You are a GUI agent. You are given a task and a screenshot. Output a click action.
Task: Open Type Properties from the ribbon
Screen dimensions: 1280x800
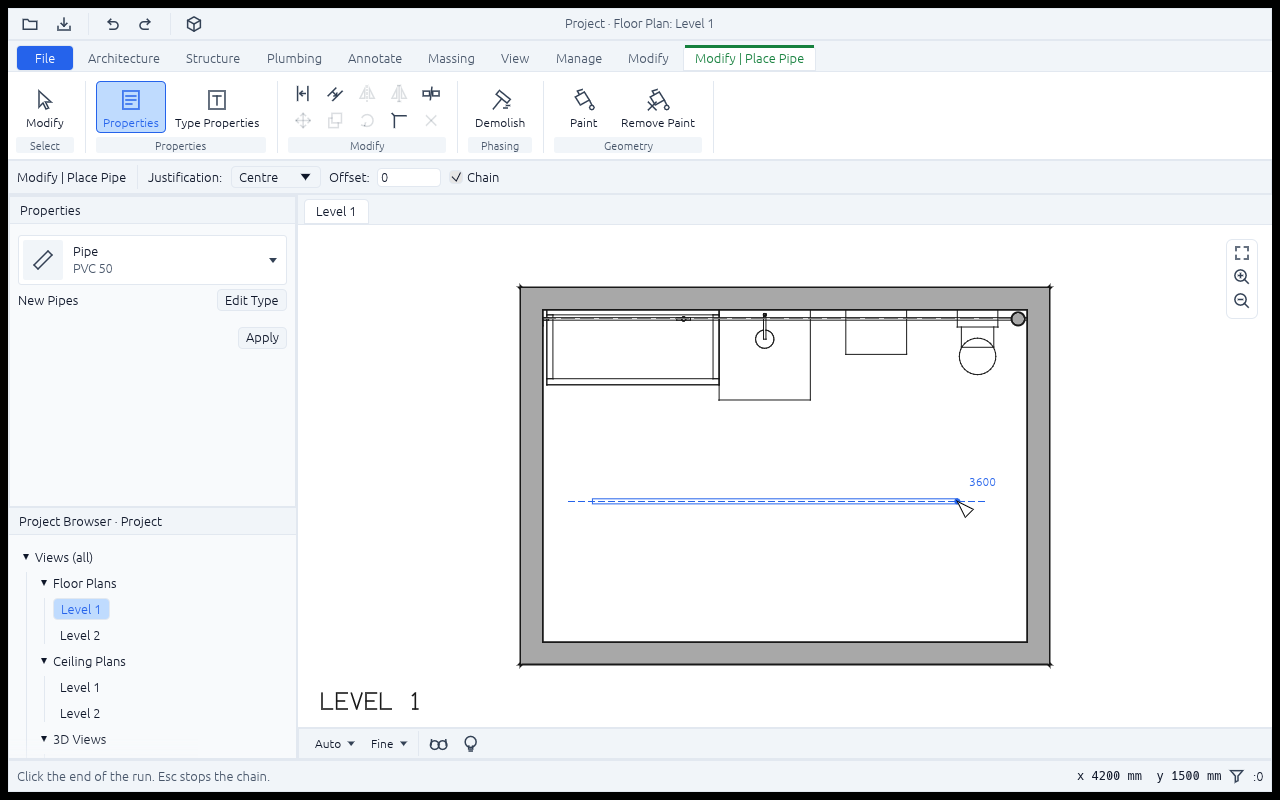[x=217, y=108]
